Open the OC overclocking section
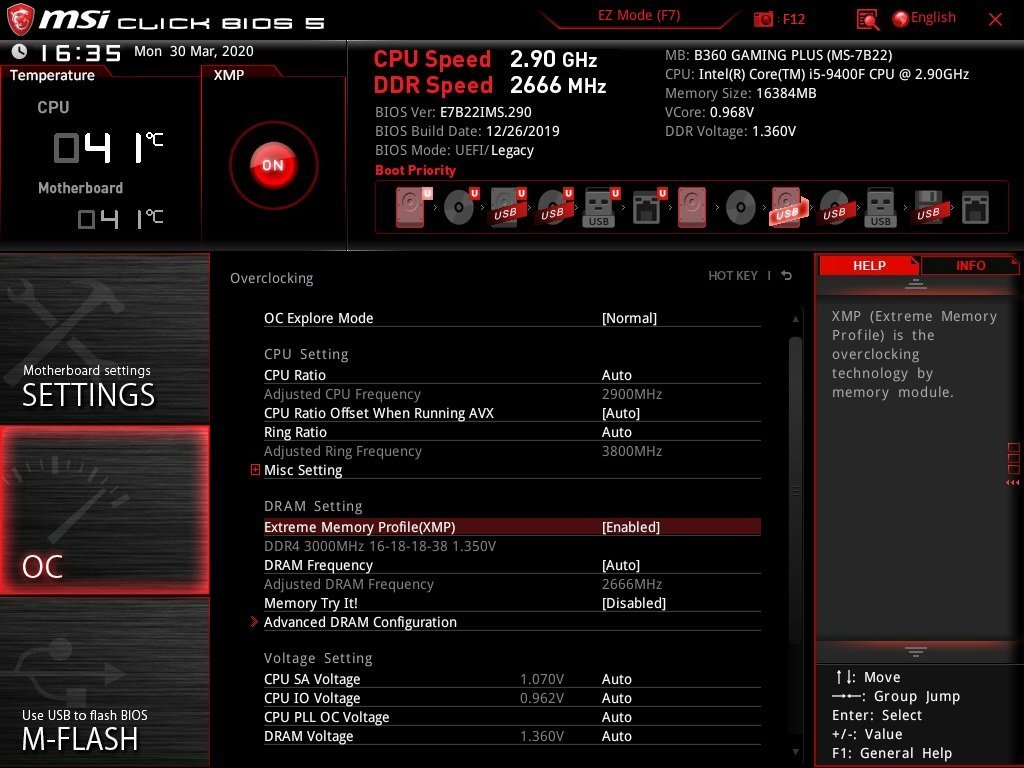 (104, 510)
